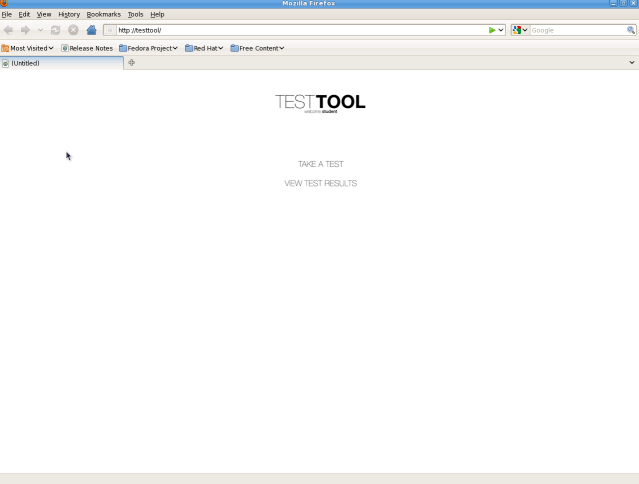
Task: Click the search magnifier icon
Action: pos(630,30)
